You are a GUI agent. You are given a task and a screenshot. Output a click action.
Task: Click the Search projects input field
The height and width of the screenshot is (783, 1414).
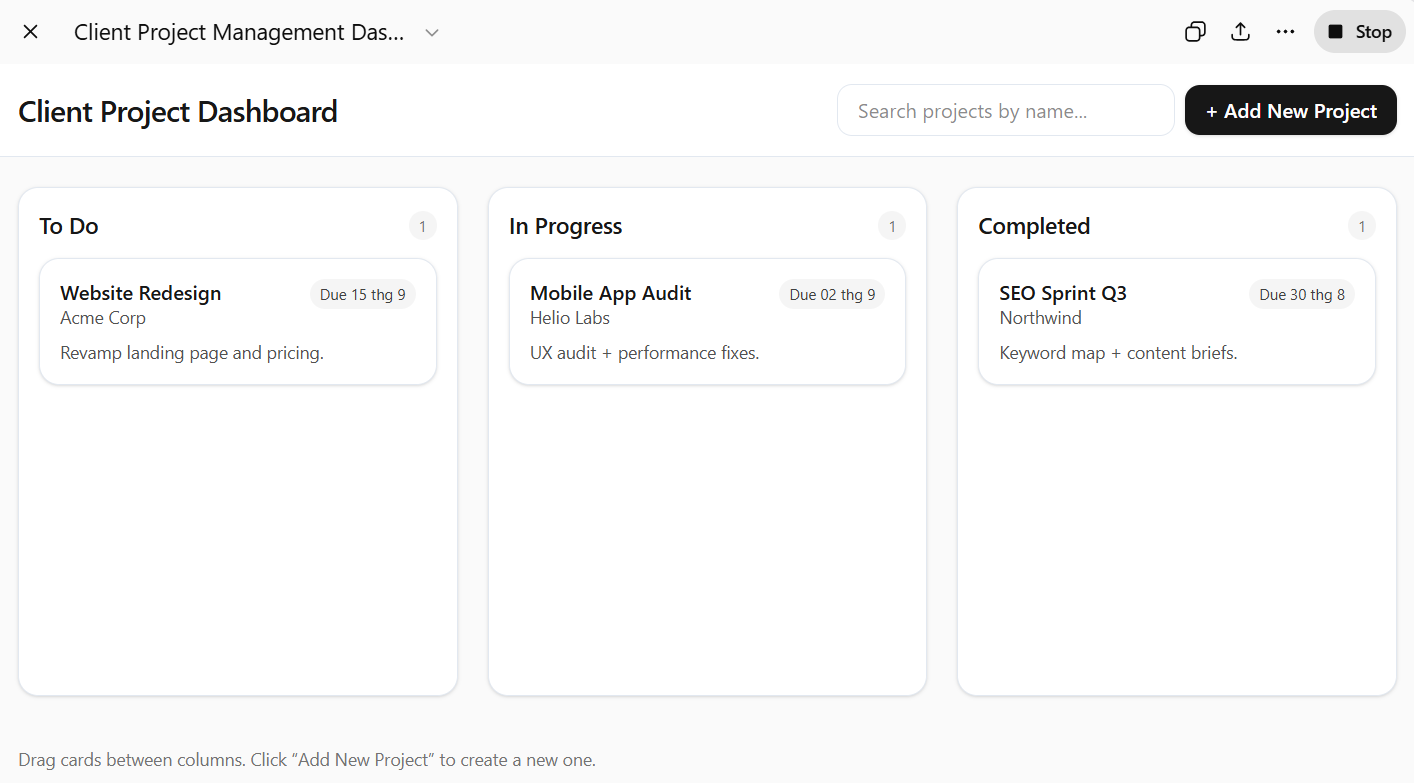[1005, 111]
